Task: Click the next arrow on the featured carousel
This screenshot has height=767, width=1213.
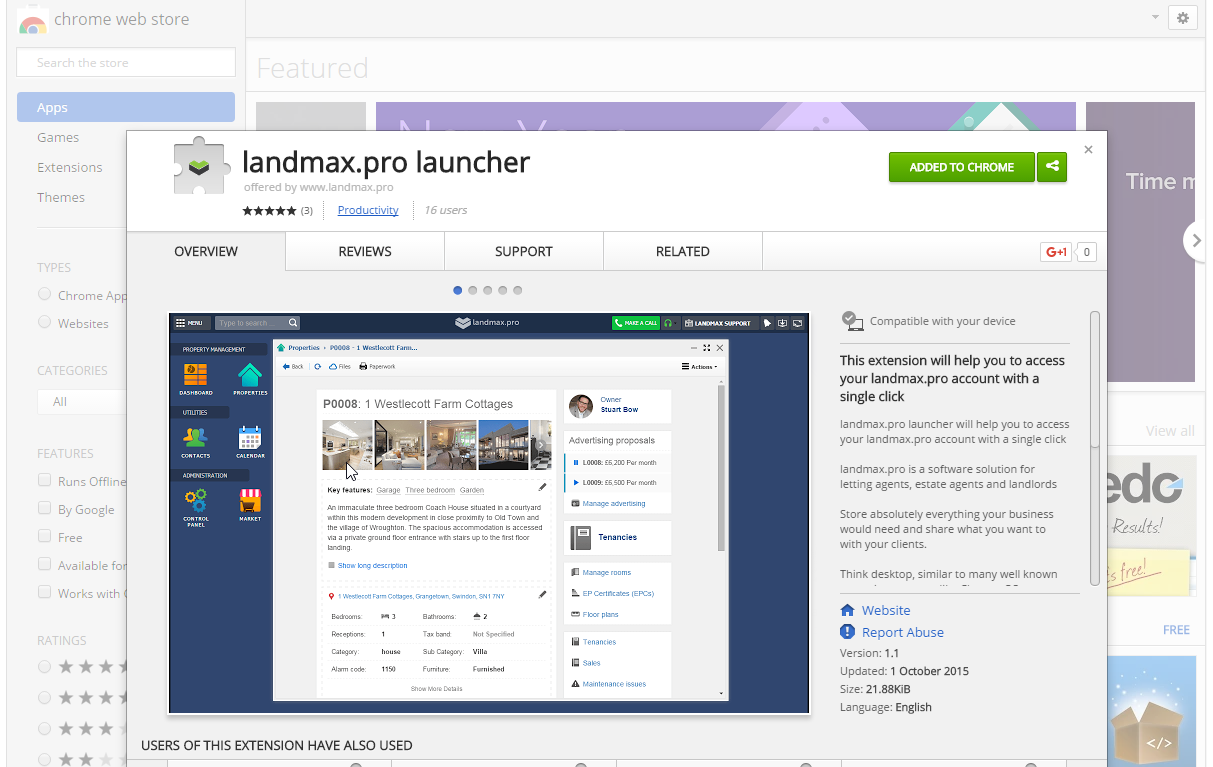Action: pos(1197,240)
